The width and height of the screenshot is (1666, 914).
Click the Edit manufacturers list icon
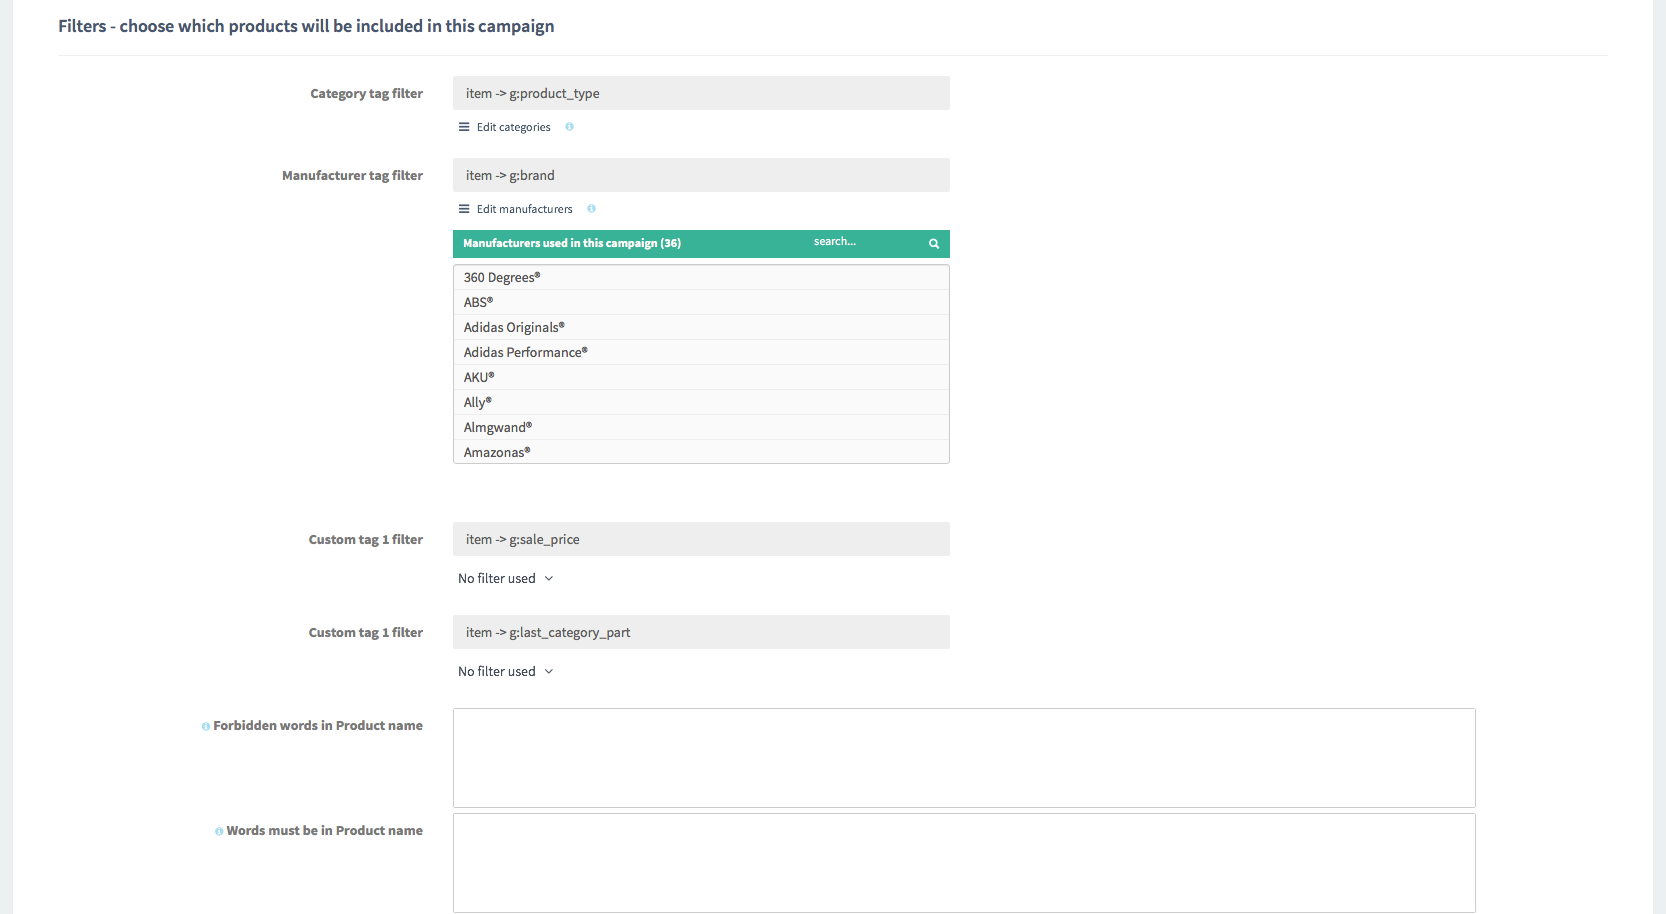[464, 209]
